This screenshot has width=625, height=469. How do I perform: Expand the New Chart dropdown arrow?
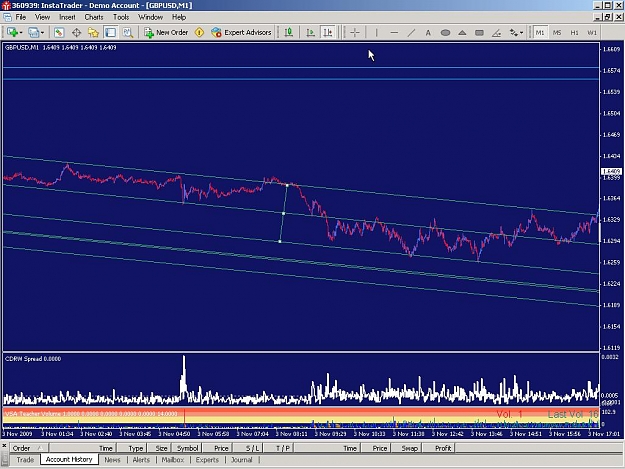pyautogui.click(x=21, y=33)
